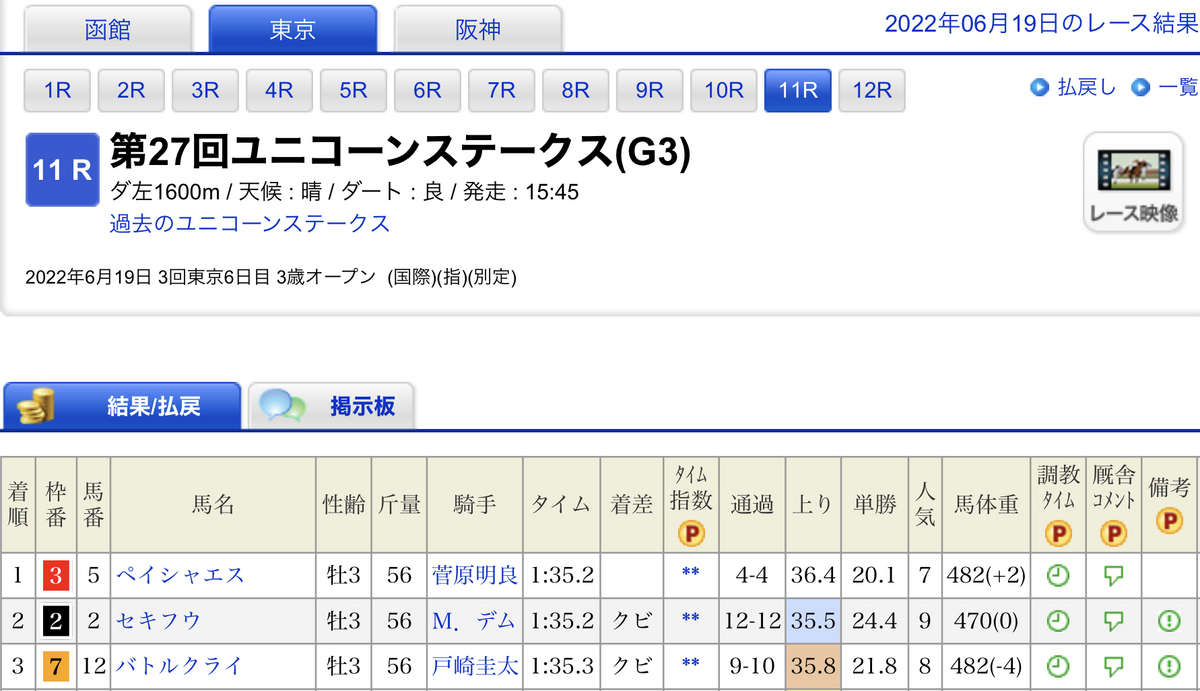This screenshot has height=691, width=1200.
Task: Open training time clock for セキフウ
Action: pos(1058,621)
